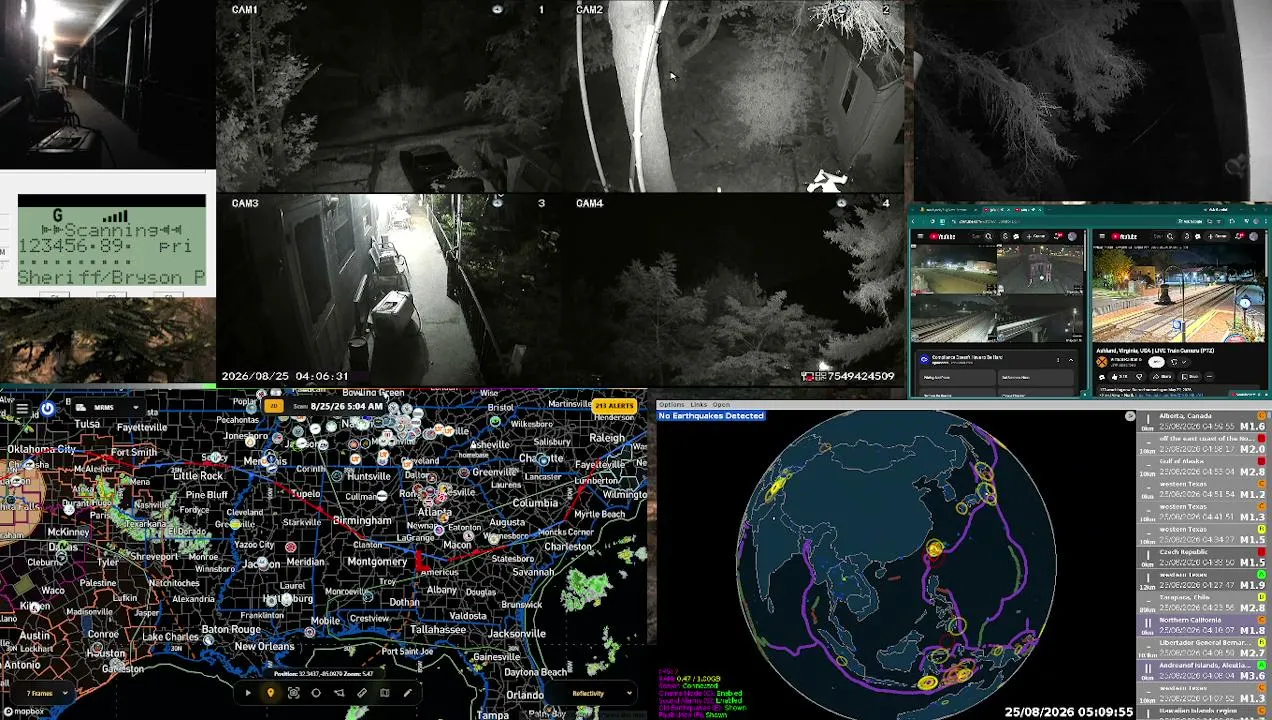The width and height of the screenshot is (1272, 720).
Task: Click the No Earthquakes Detected status label
Action: 711,416
